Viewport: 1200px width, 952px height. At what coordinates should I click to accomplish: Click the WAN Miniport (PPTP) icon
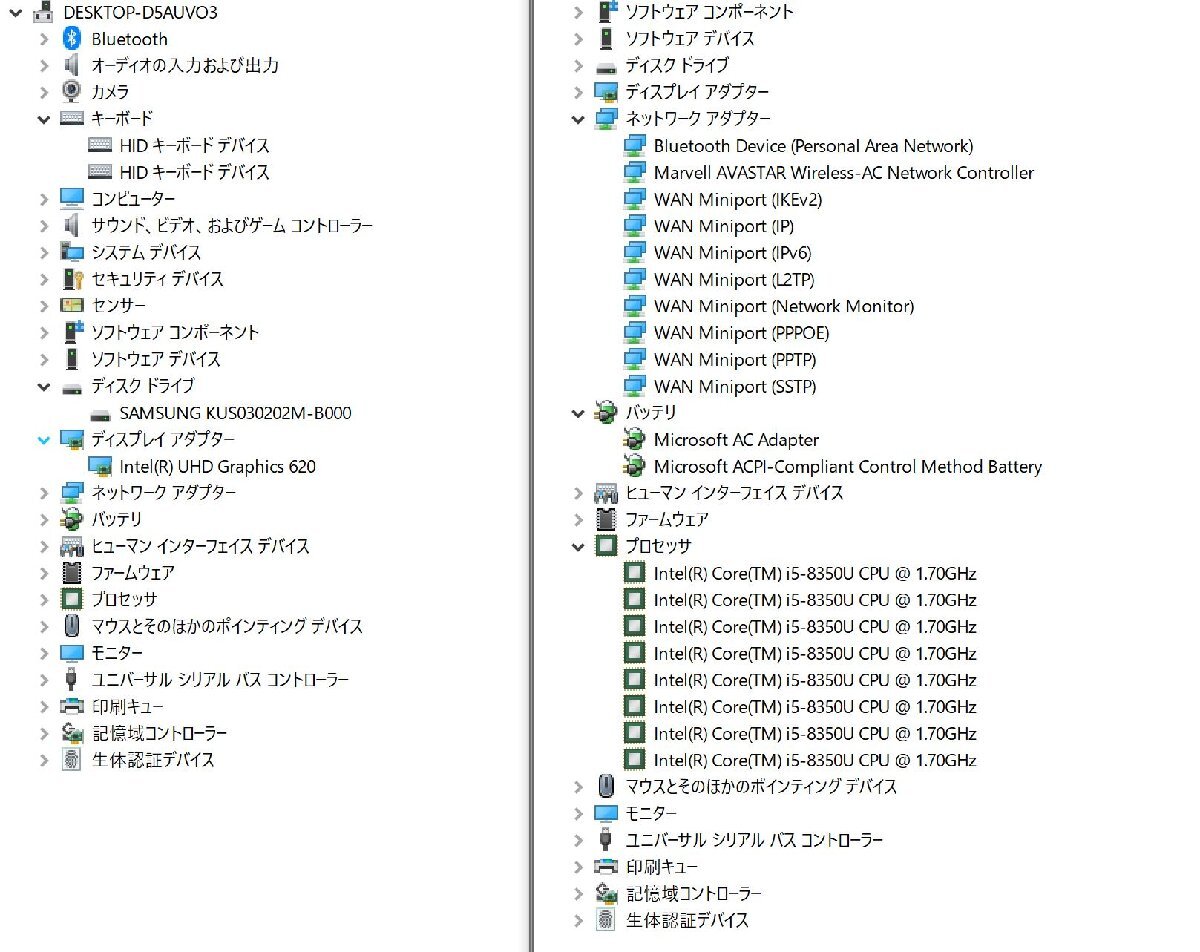coord(634,359)
